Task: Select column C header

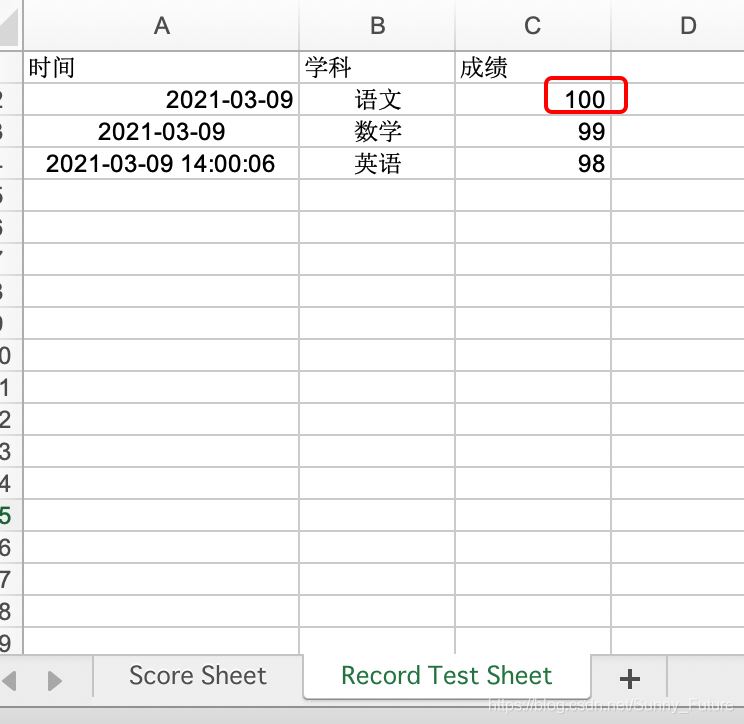Action: click(x=532, y=25)
